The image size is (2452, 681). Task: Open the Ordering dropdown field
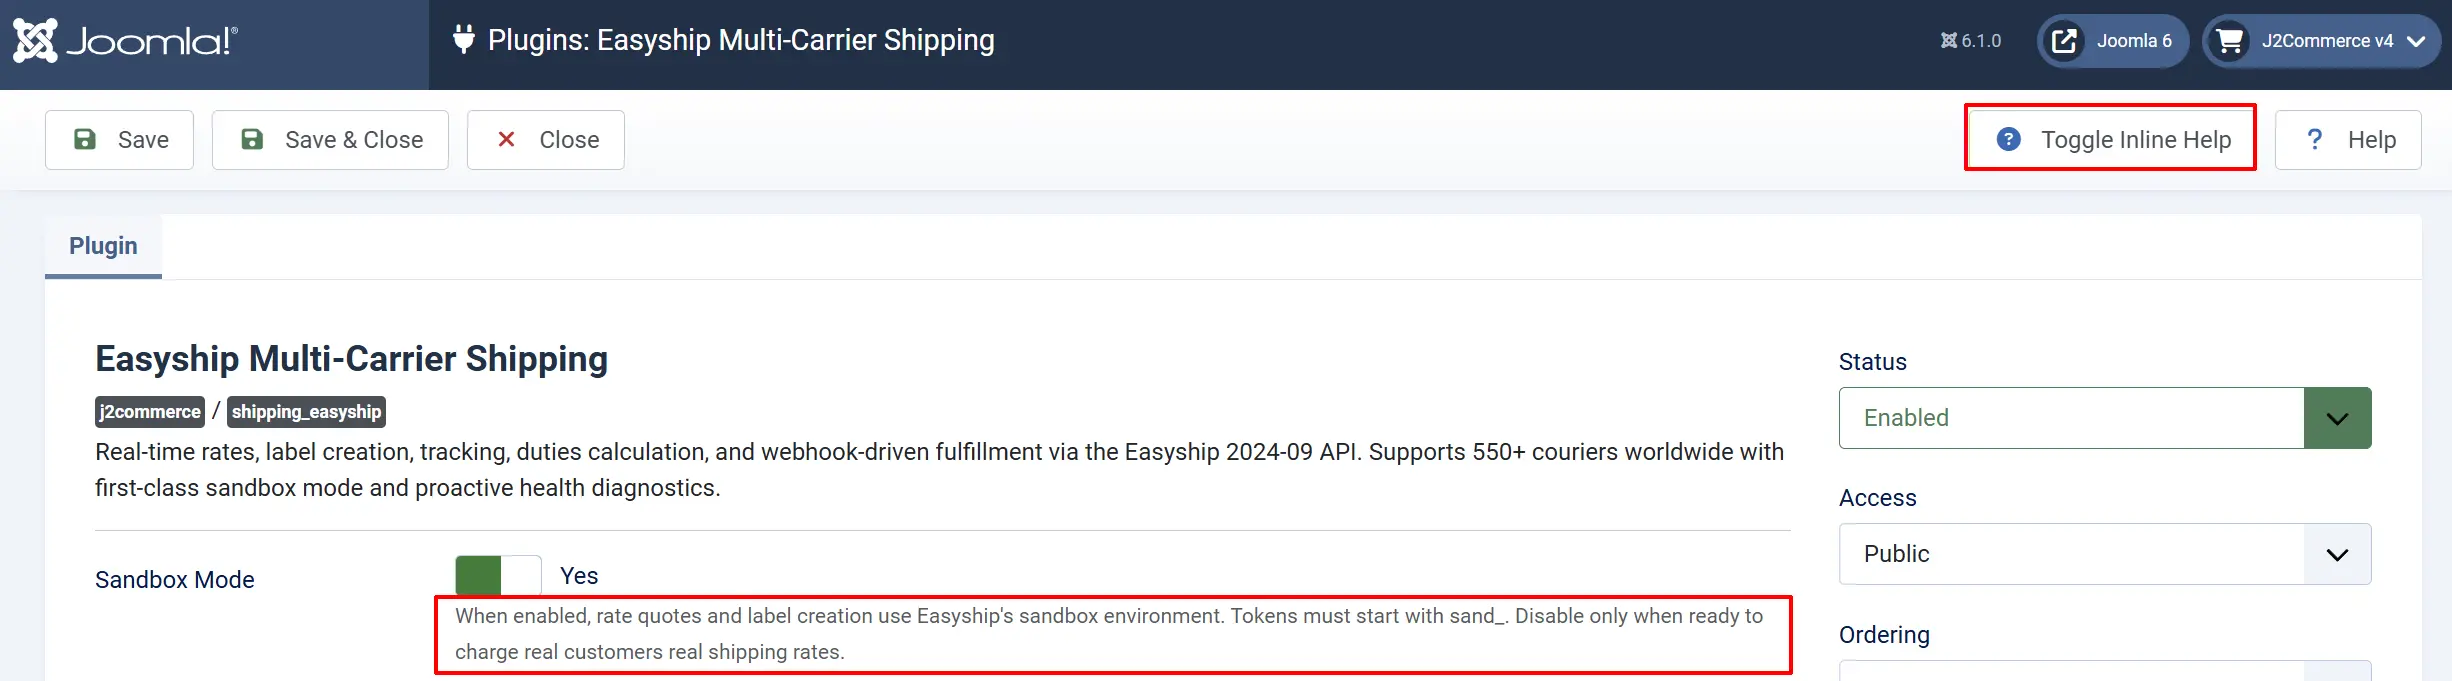pyautogui.click(x=2105, y=670)
